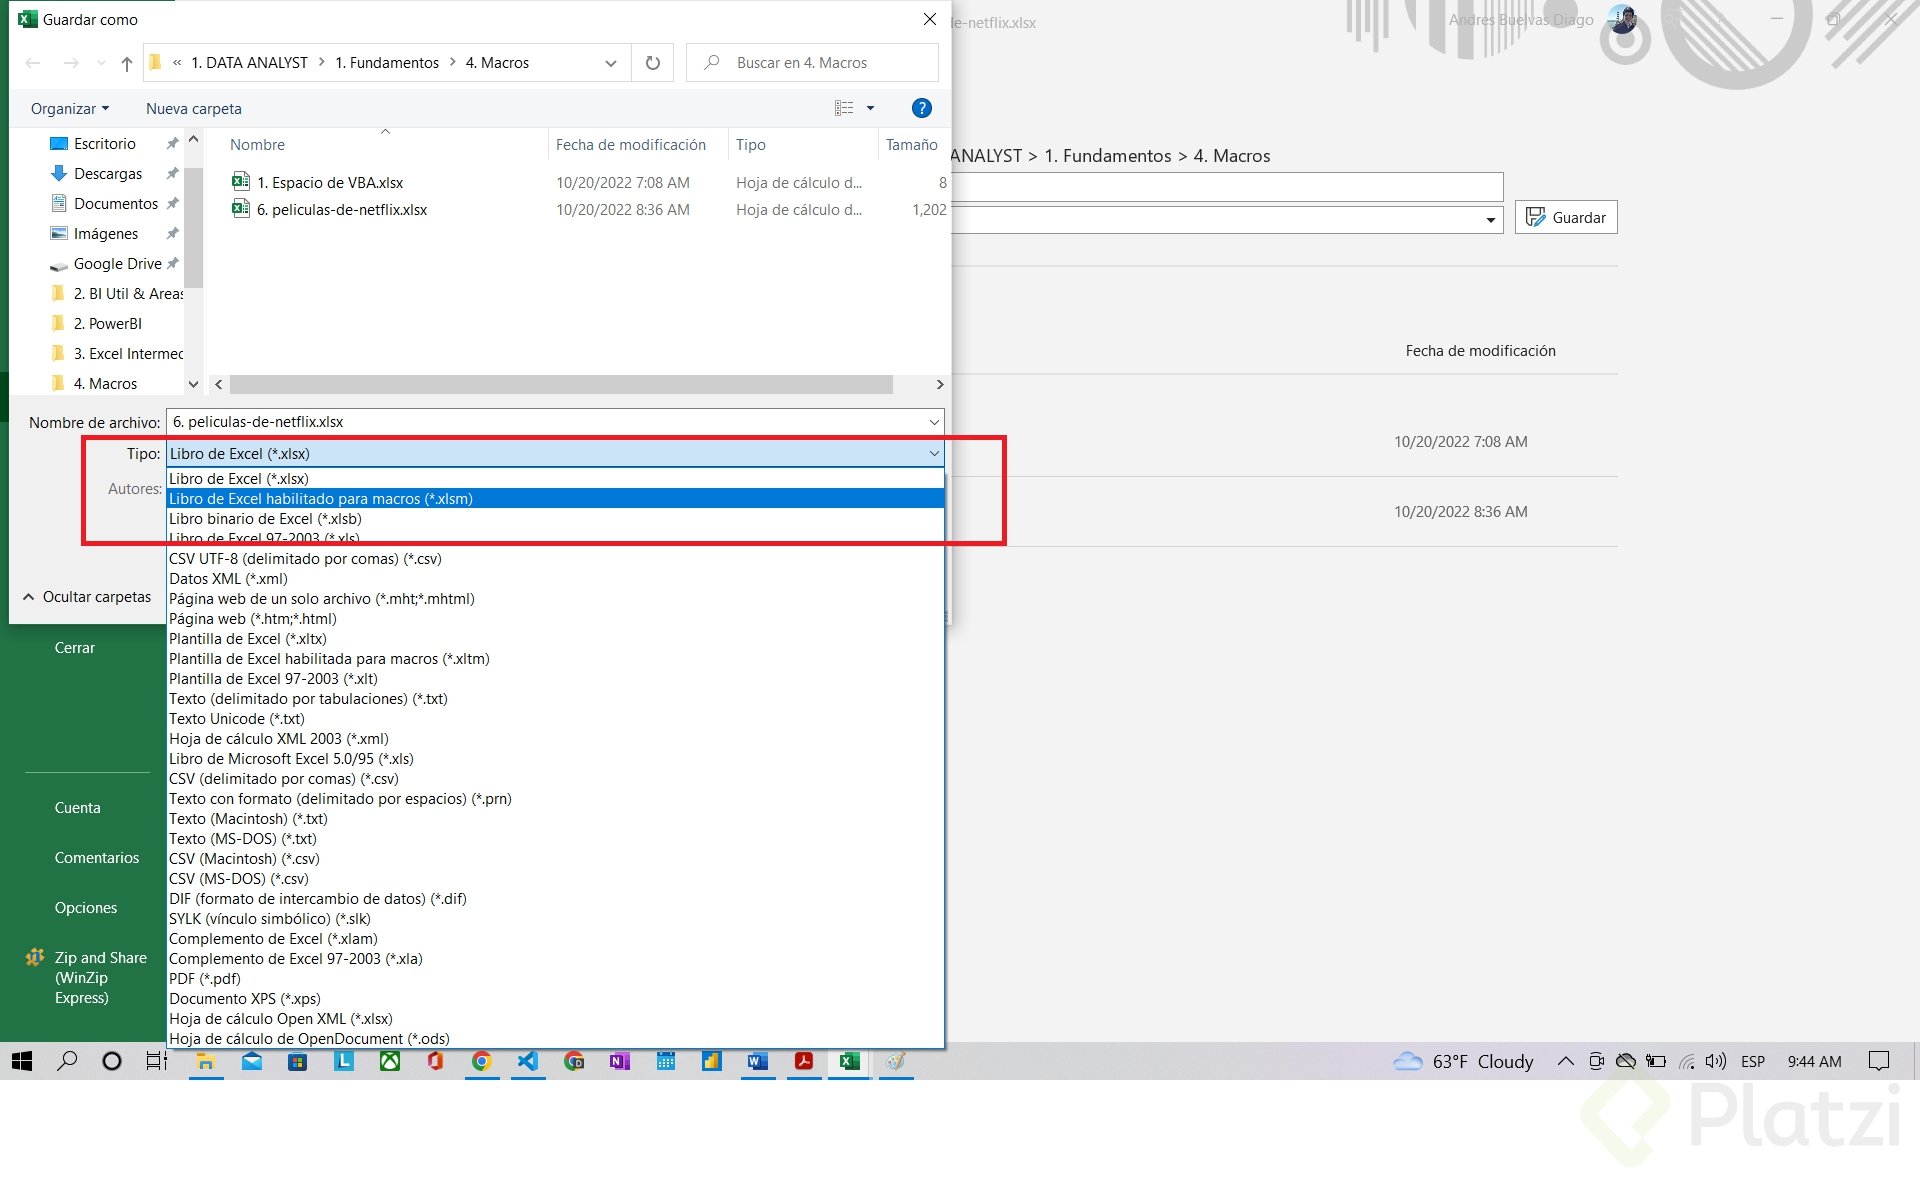Image resolution: width=1920 pixels, height=1179 pixels.
Task: Collapse the Tipo file type dropdown
Action: (x=933, y=454)
